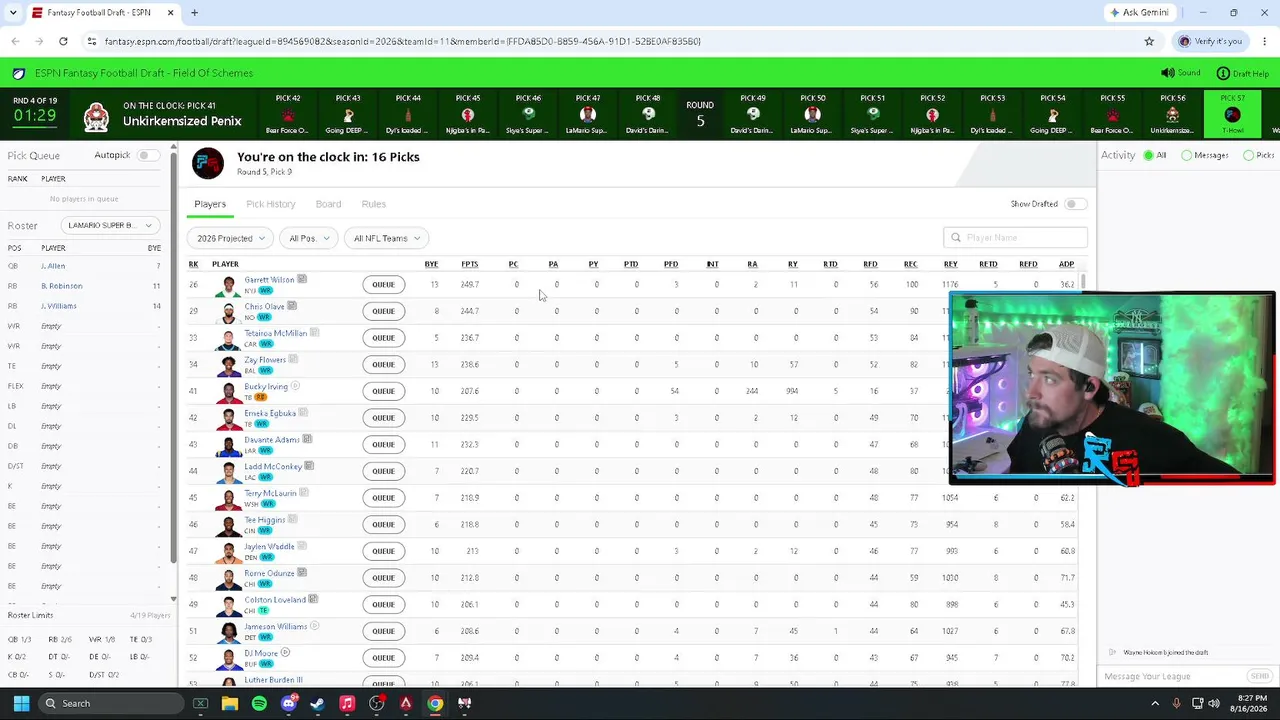Open the Windows Start menu
The height and width of the screenshot is (720, 1280).
click(x=21, y=703)
